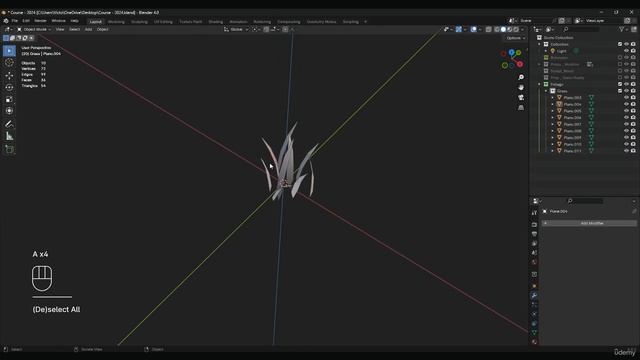Select the Measure tool
Image resolution: width=640 pixels, height=360 pixels.
pos(9,136)
